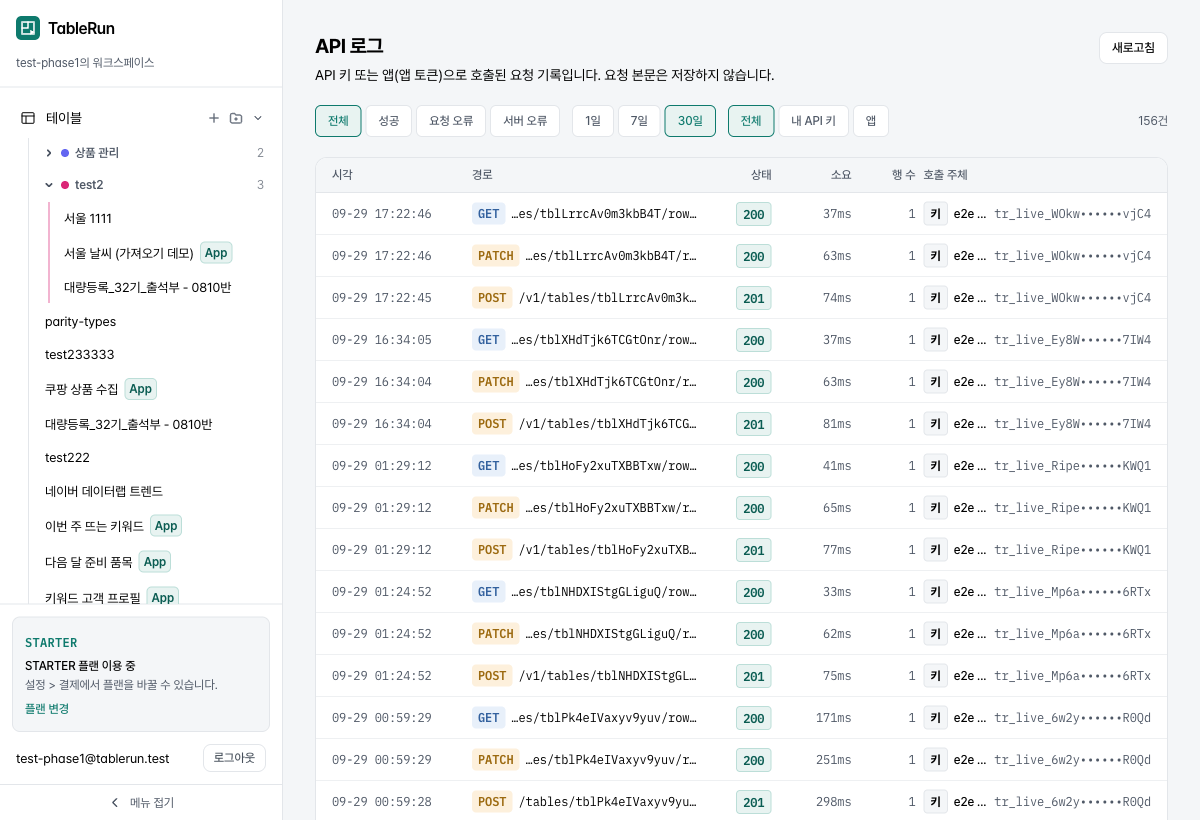Filter by 앱 caller
Screen dimensions: 1200x820
(x=871, y=121)
